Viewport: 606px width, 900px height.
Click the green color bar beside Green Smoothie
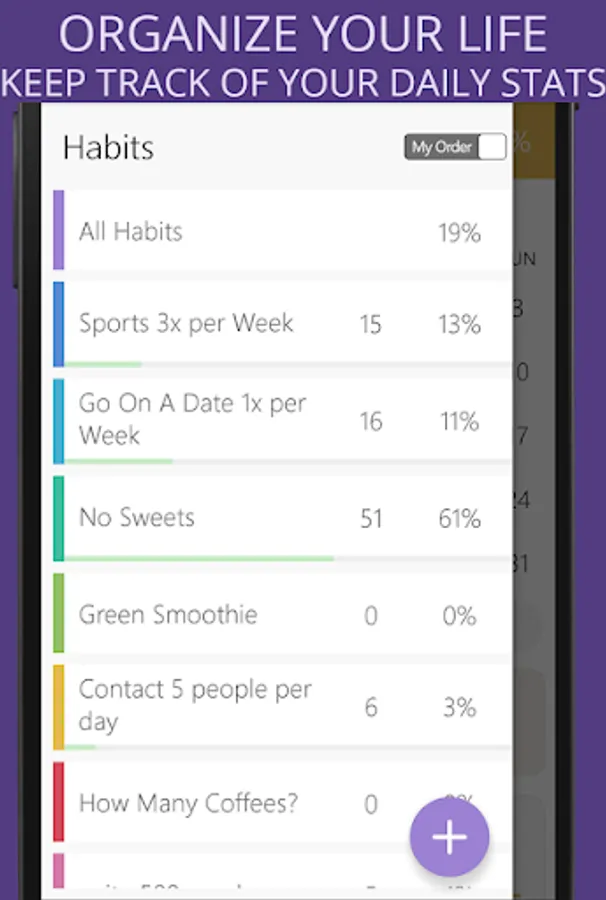coord(59,613)
